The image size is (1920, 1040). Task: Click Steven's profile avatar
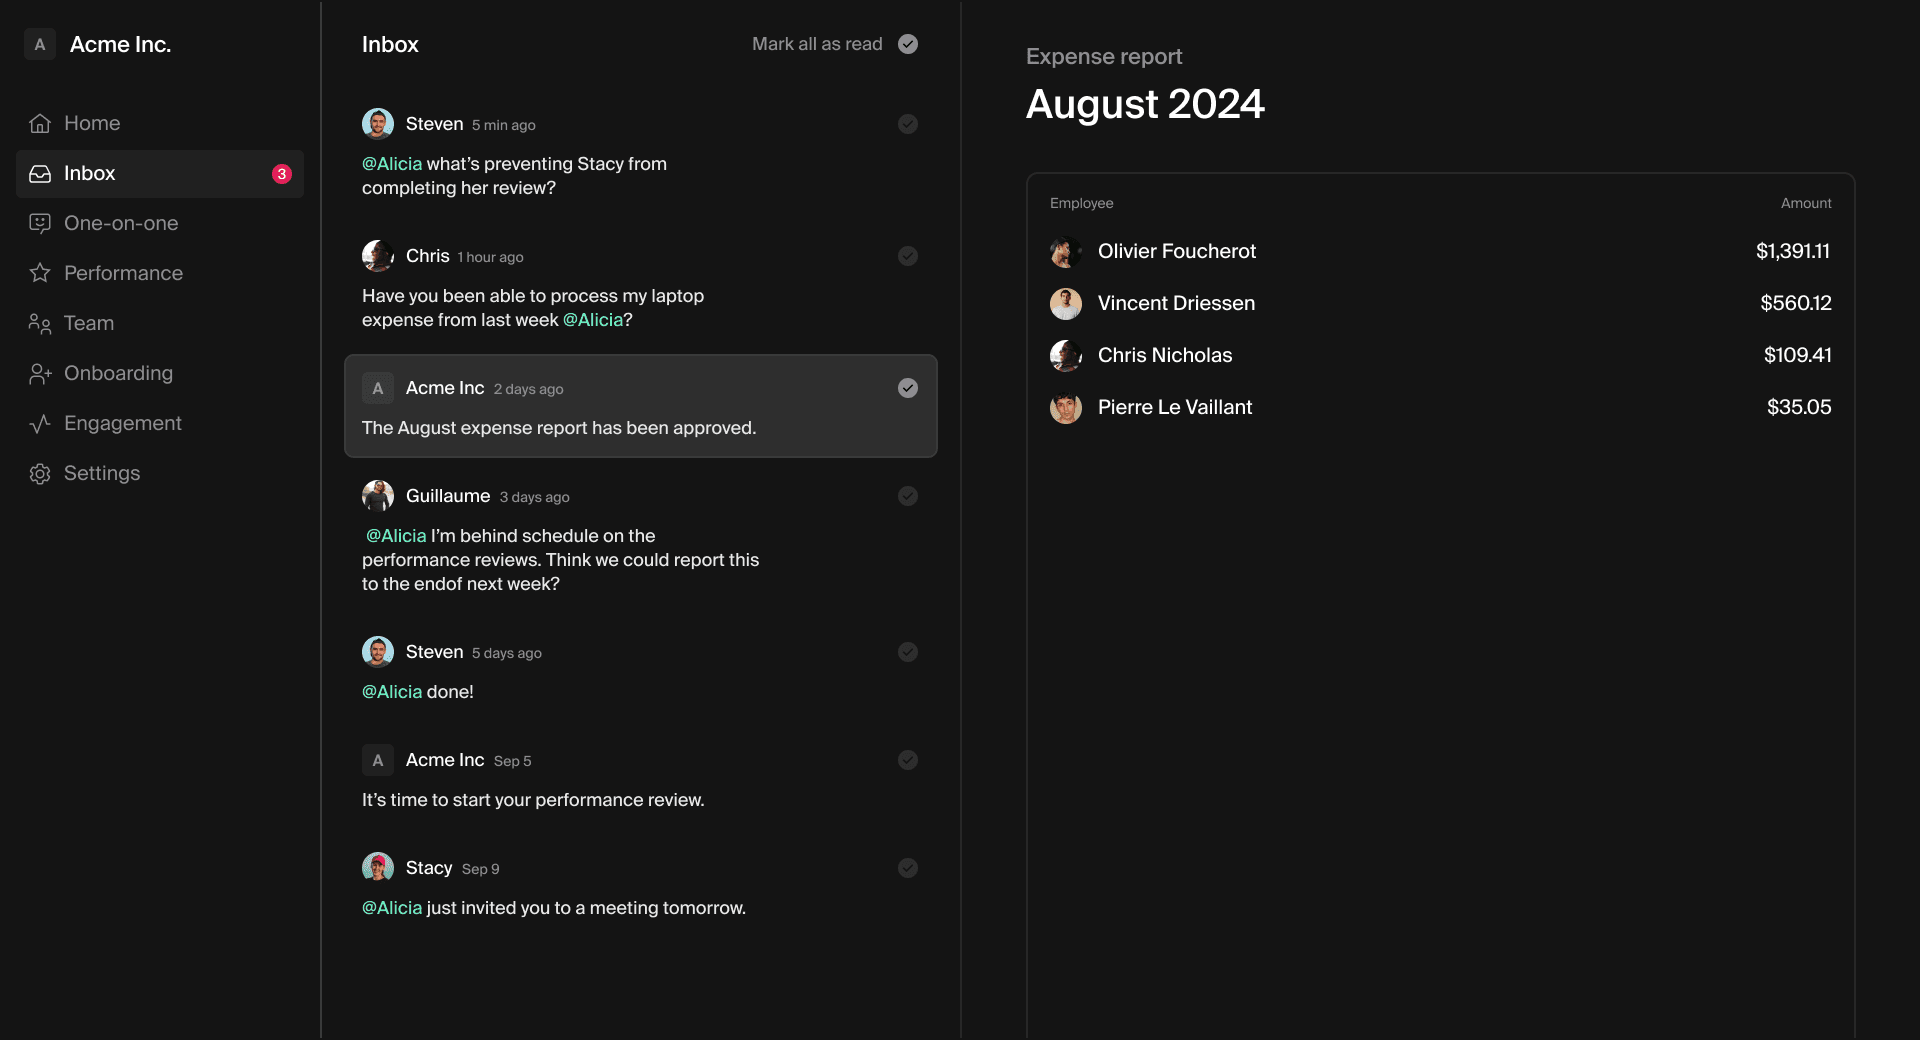coord(378,123)
